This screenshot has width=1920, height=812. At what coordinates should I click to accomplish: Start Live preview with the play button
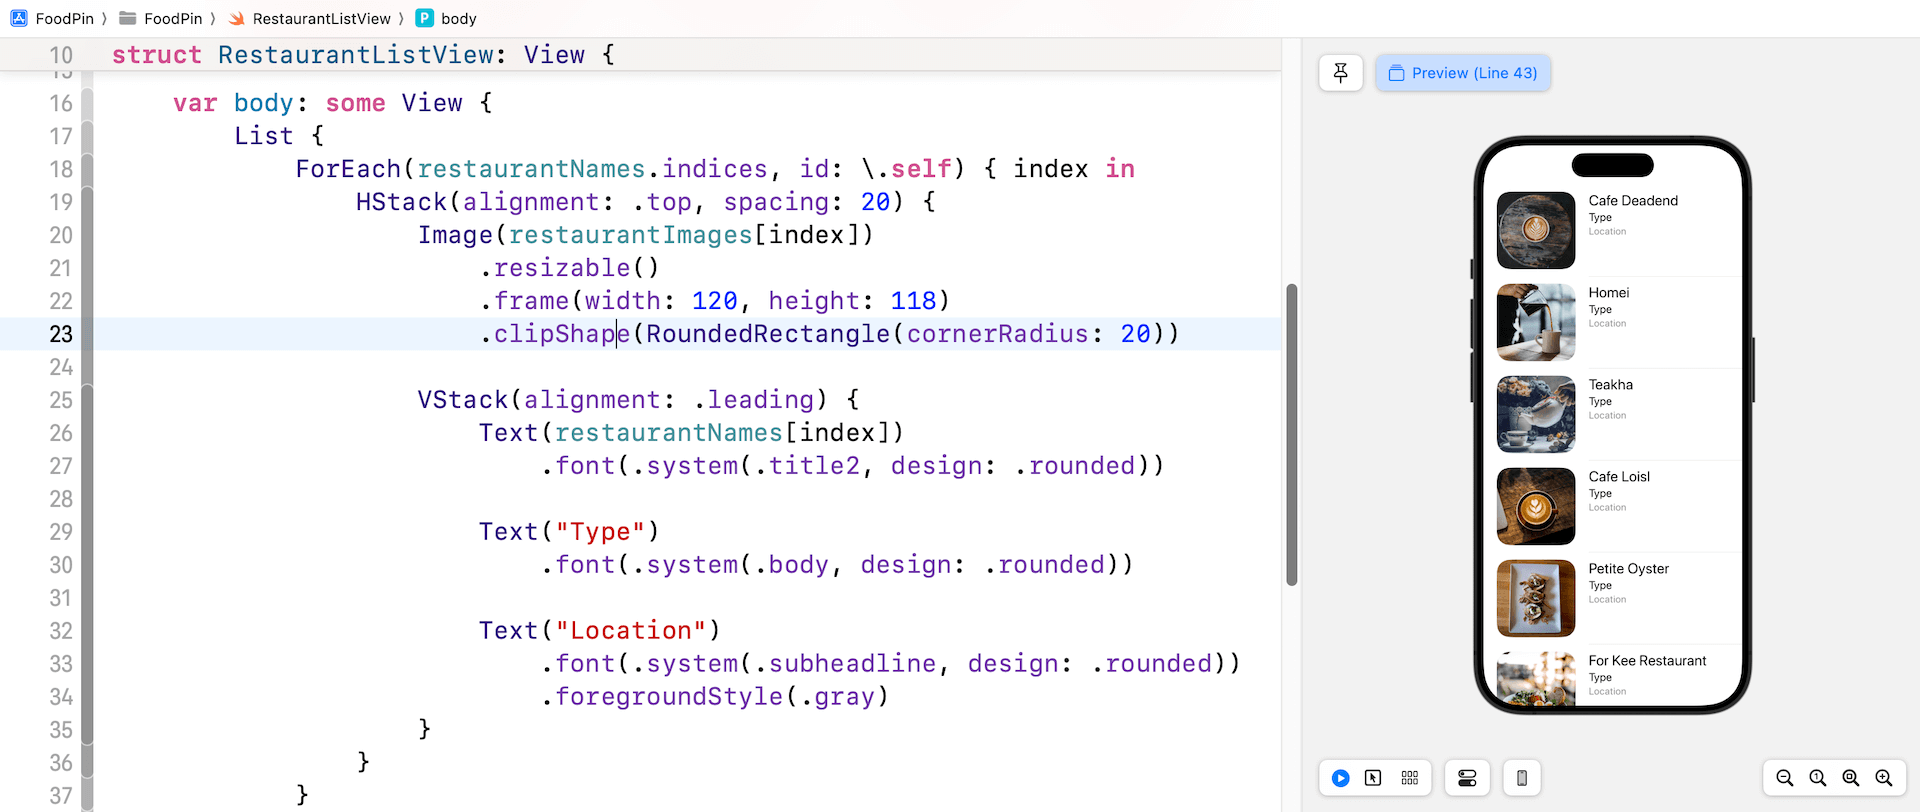pos(1340,778)
